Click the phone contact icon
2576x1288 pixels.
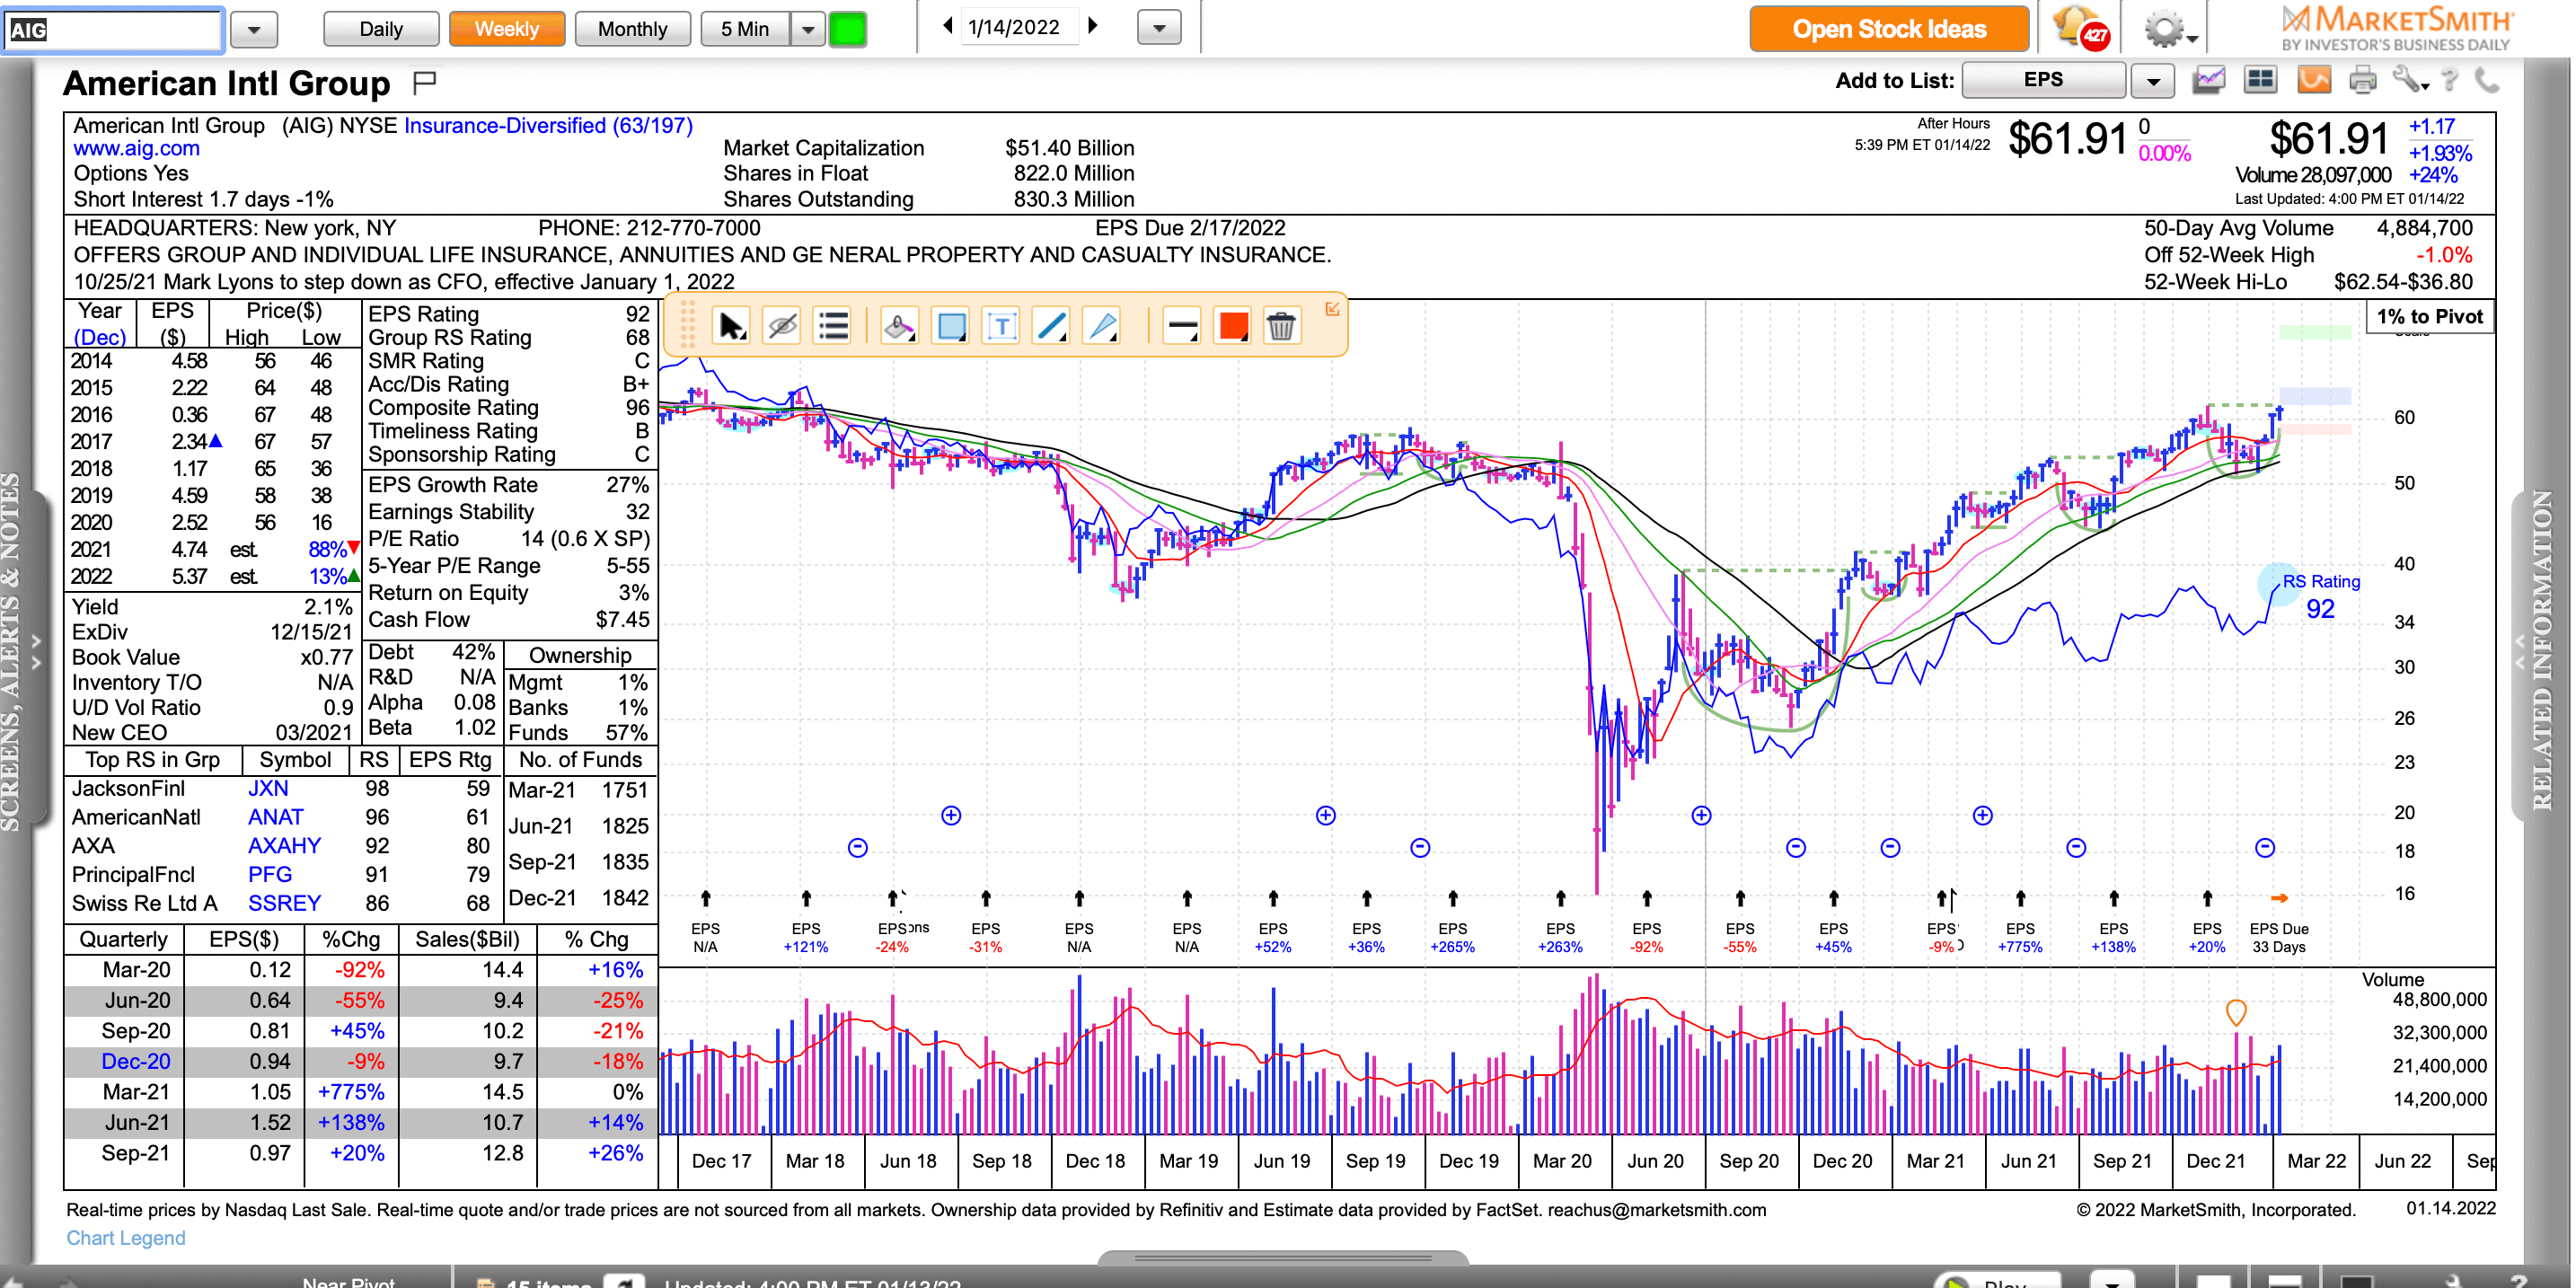coord(2487,80)
